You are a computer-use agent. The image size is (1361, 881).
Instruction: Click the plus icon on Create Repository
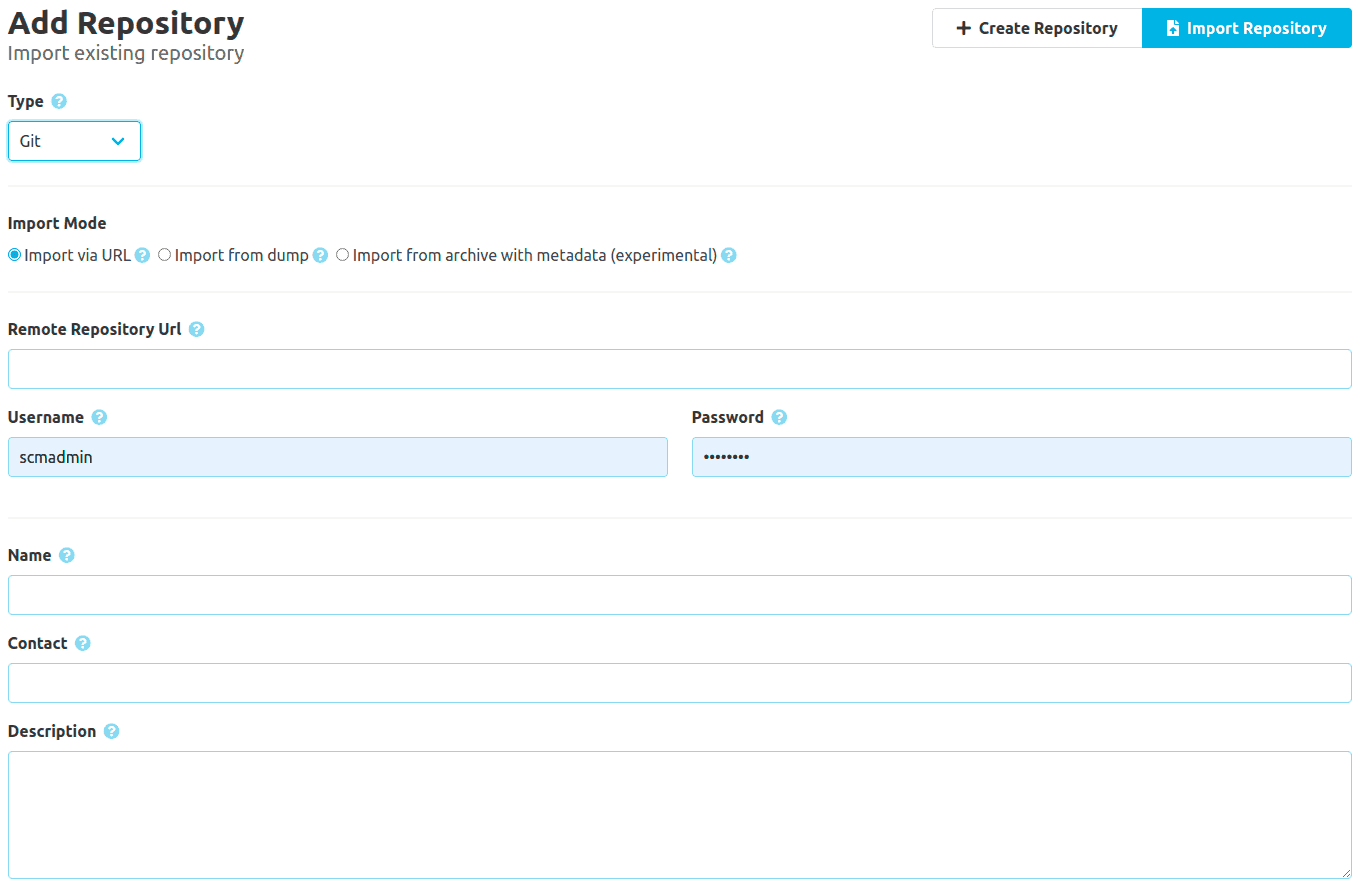pos(962,28)
